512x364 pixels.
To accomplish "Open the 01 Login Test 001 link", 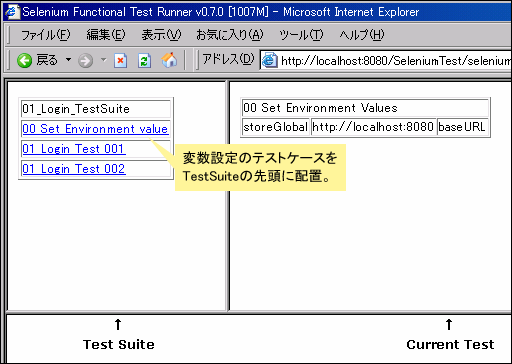I will point(74,149).
